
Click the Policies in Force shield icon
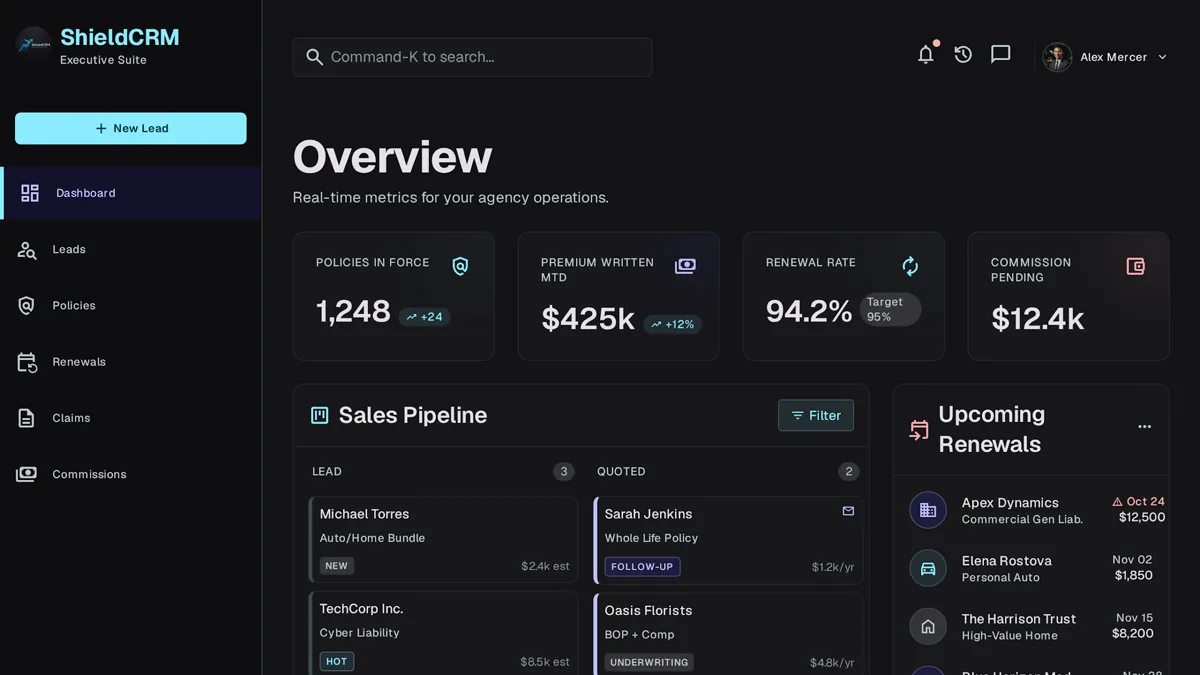click(460, 266)
